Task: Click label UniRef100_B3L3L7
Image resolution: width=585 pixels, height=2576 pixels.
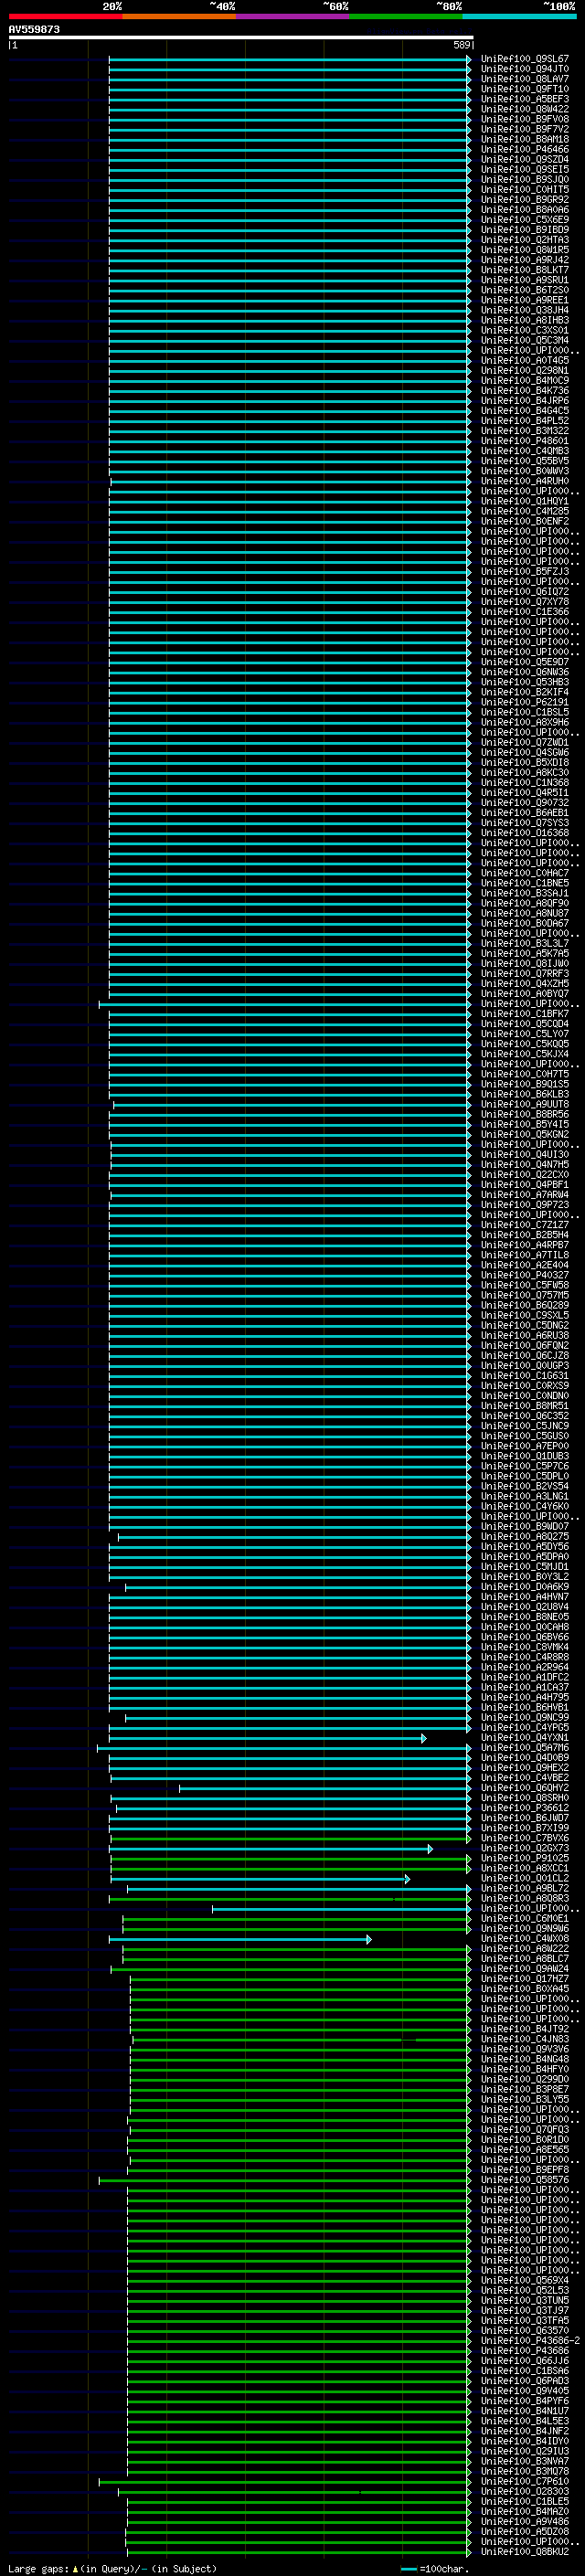Action: 525,944
